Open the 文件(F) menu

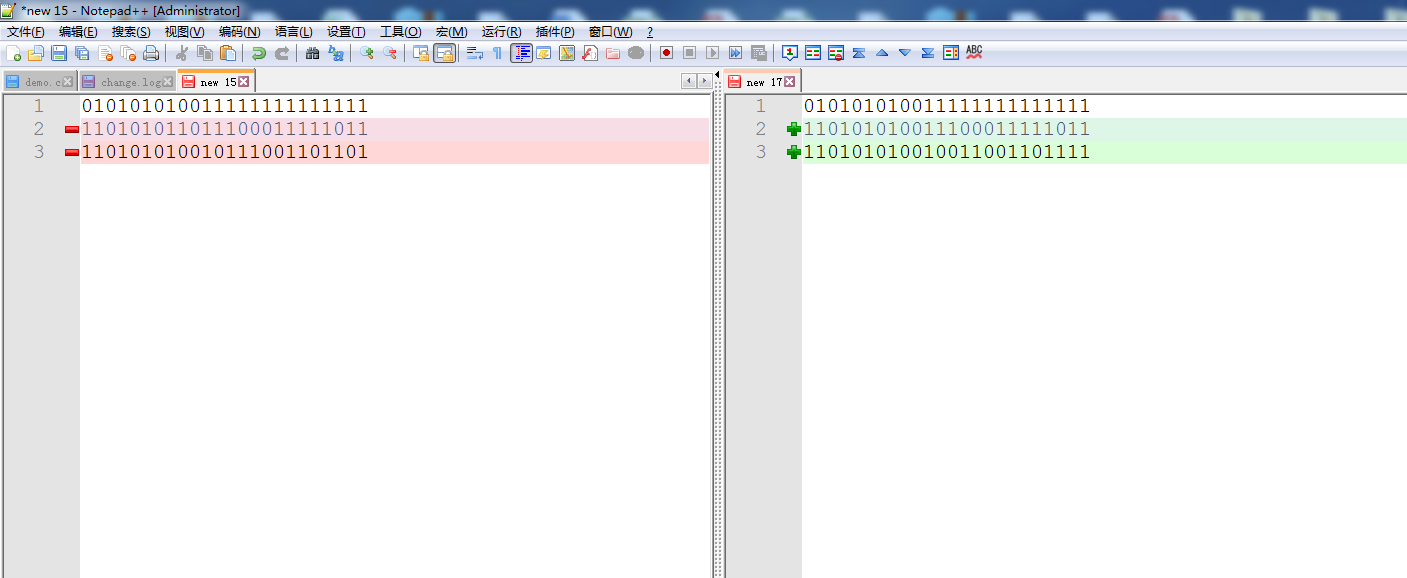point(26,32)
